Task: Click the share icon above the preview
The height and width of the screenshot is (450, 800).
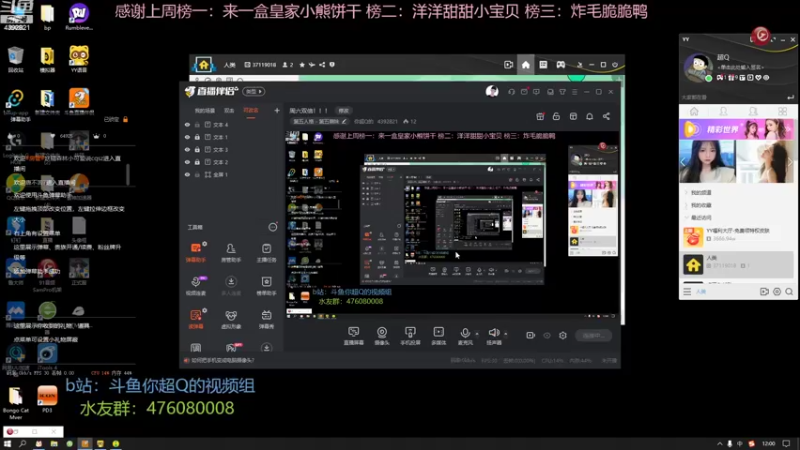Action: click(x=606, y=116)
